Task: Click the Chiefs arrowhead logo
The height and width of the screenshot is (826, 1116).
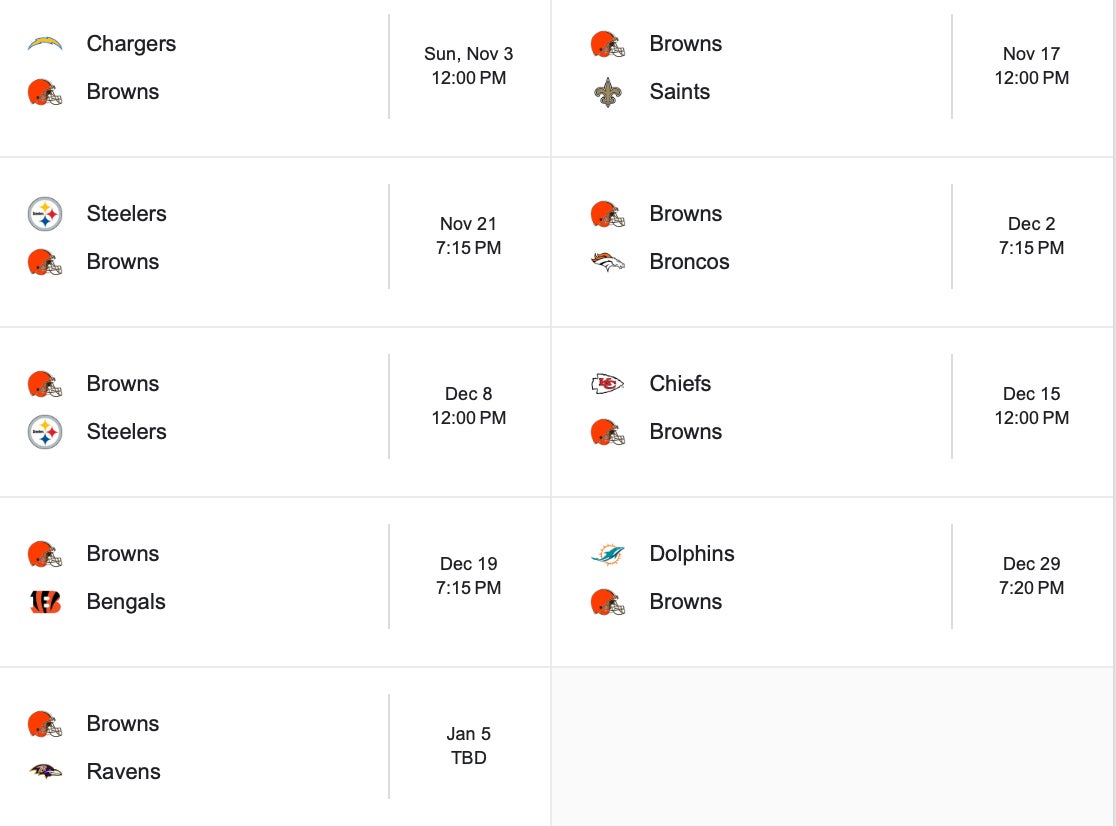Action: [608, 384]
